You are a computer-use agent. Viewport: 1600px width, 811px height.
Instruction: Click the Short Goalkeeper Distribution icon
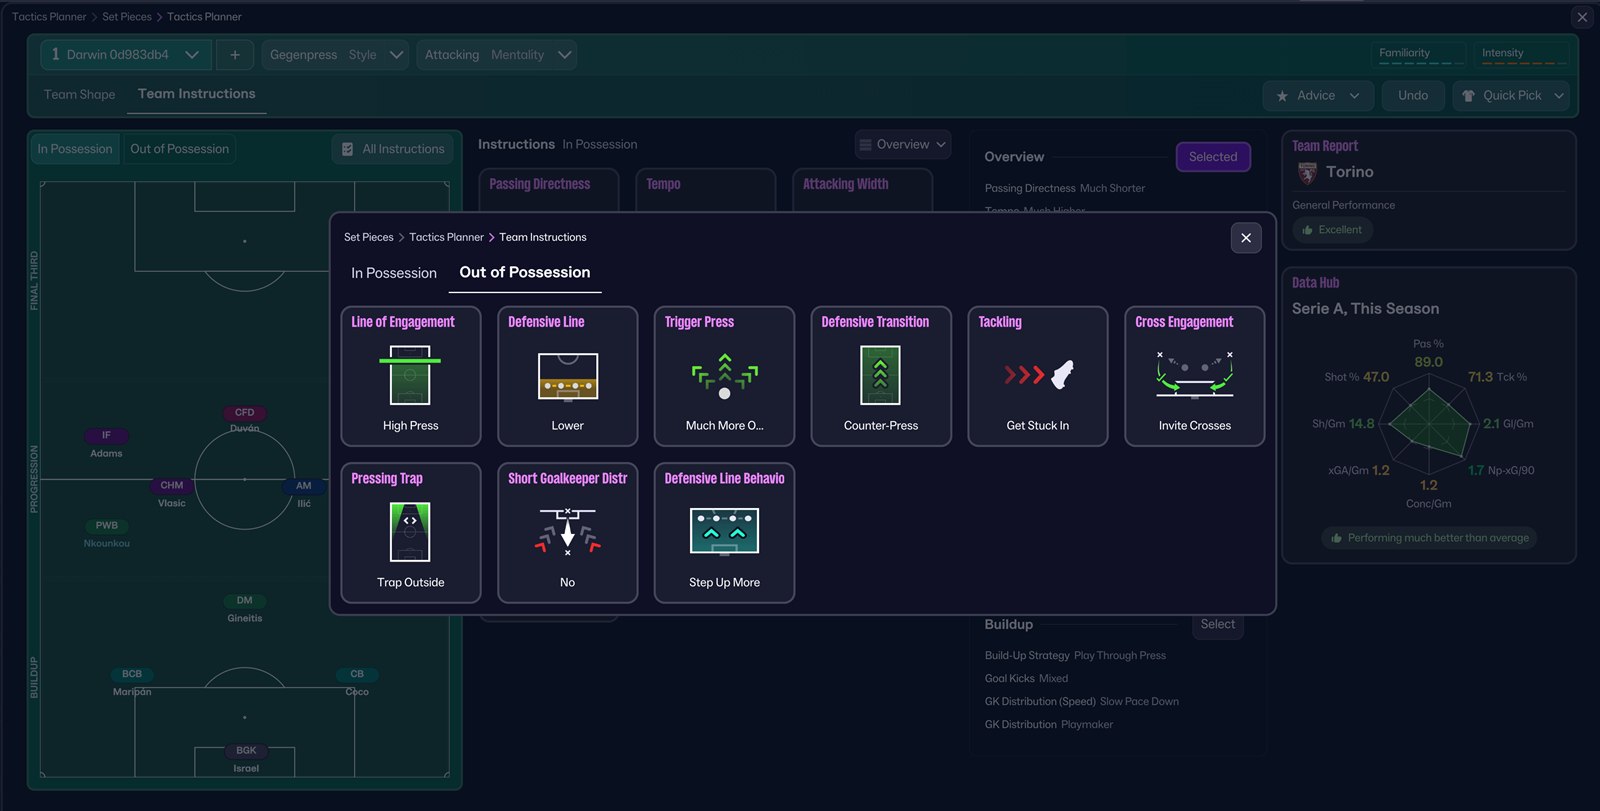(567, 532)
